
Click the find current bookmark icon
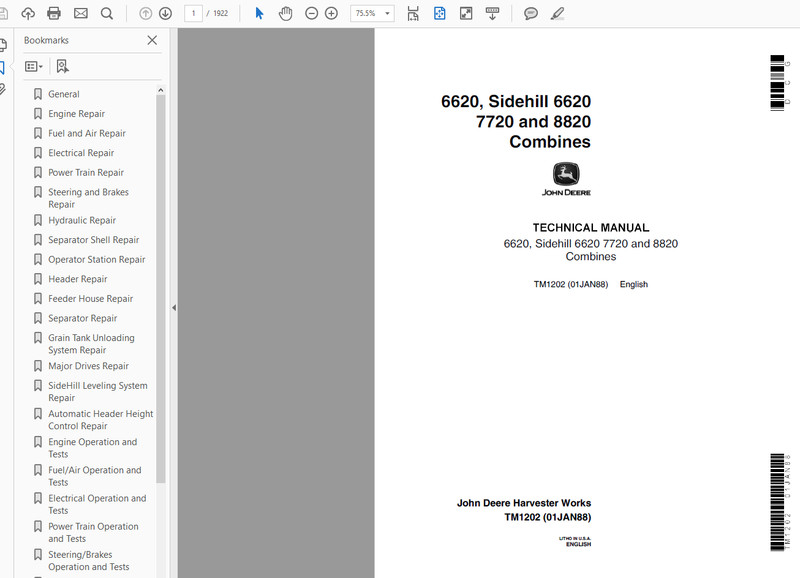(62, 66)
